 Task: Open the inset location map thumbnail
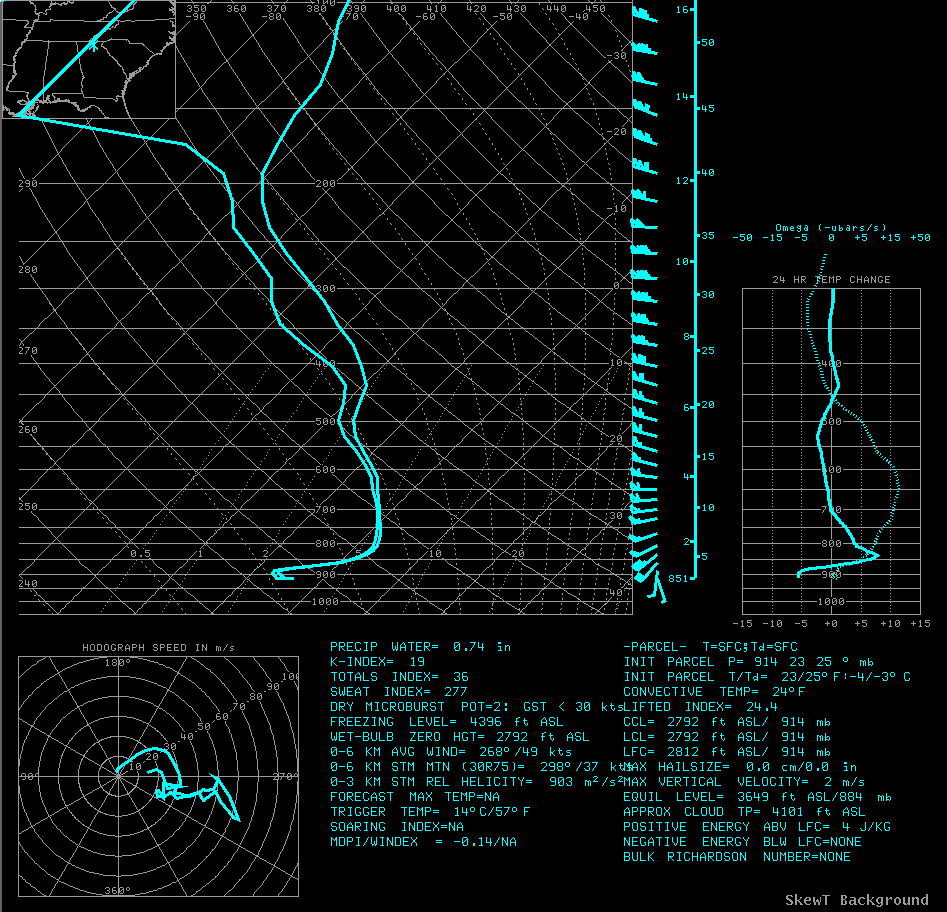(89, 59)
